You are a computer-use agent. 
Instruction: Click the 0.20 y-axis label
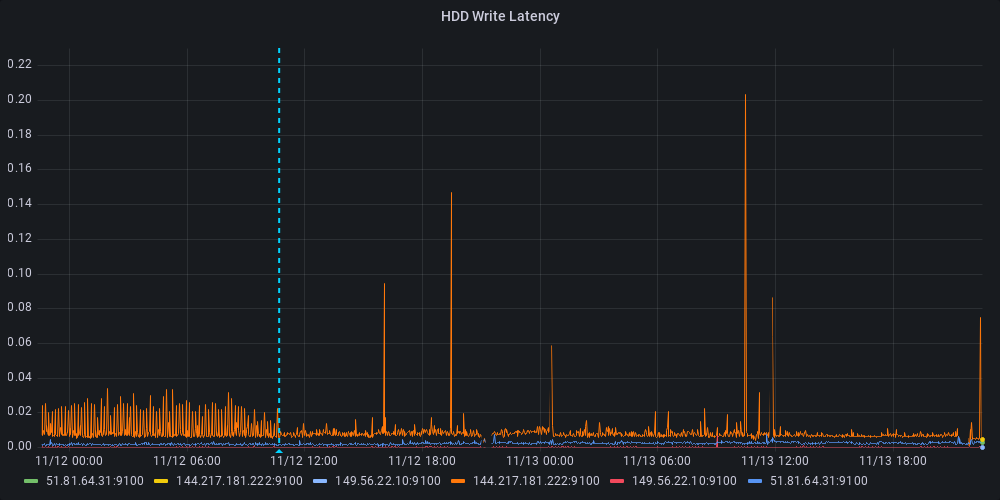coord(20,99)
